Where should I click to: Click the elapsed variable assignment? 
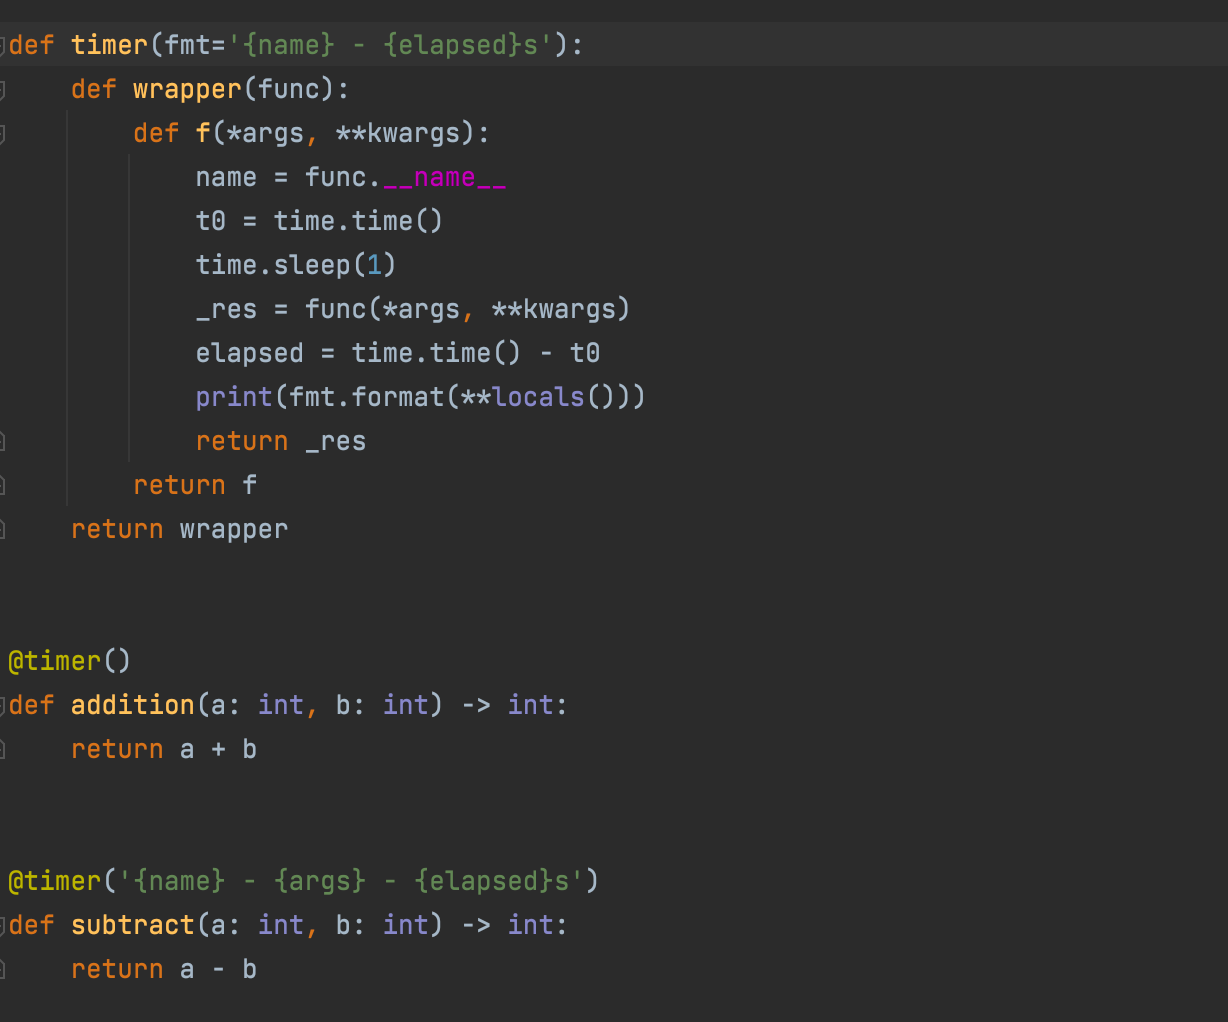pyautogui.click(x=250, y=352)
